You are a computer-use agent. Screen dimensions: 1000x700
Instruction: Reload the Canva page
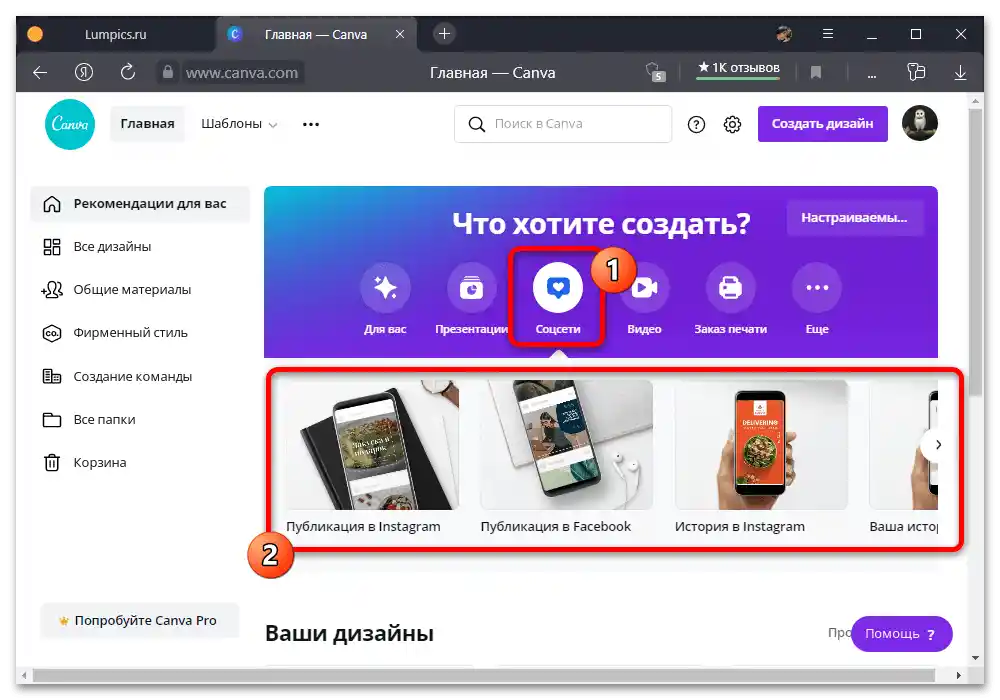[x=128, y=72]
